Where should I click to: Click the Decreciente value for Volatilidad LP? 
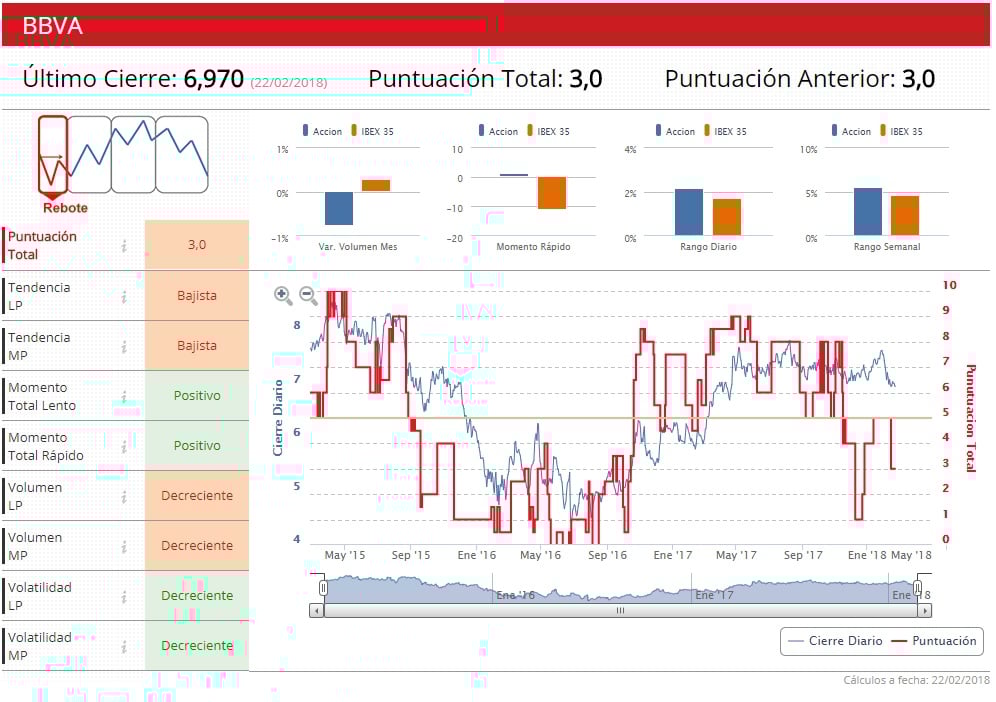pyautogui.click(x=197, y=596)
